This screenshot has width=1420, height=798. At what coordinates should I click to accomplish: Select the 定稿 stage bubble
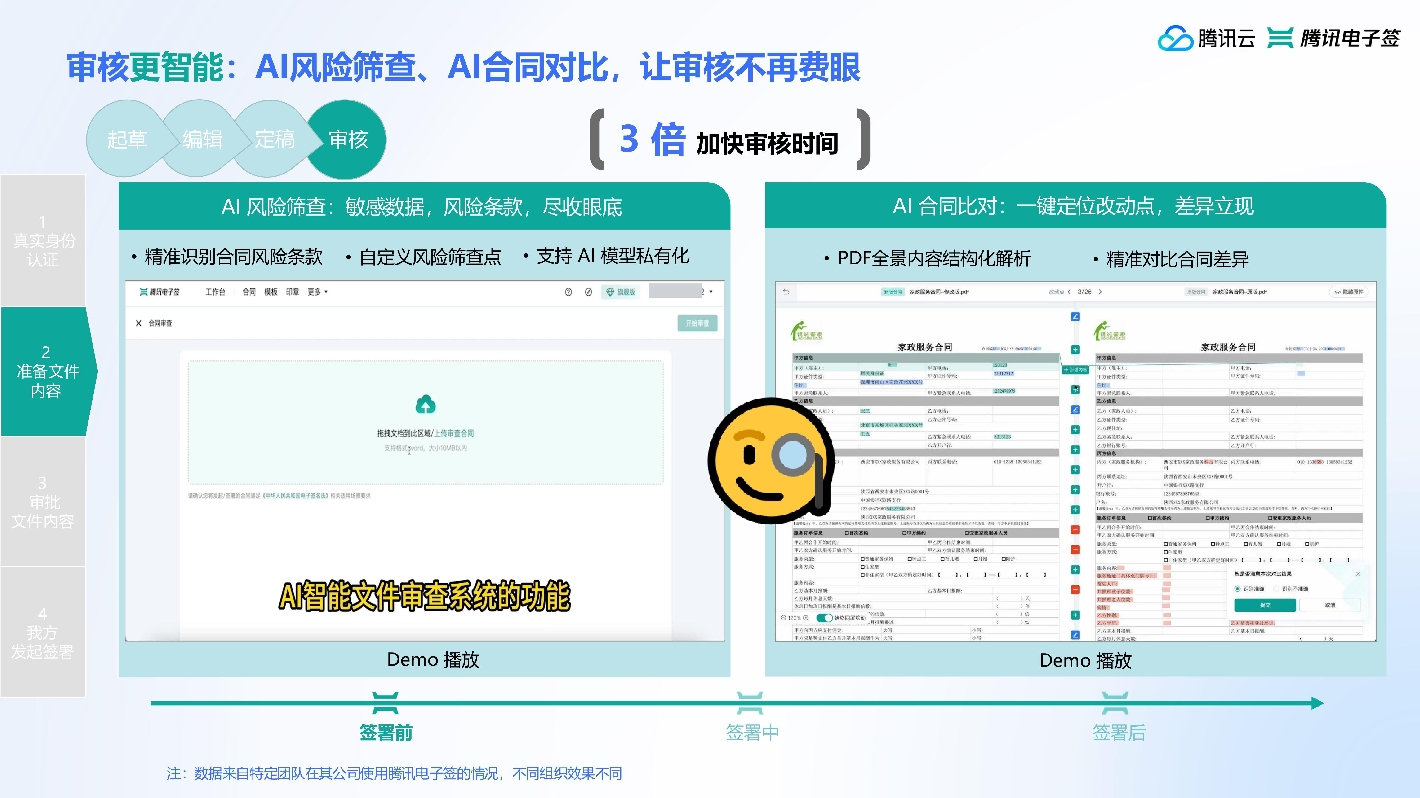click(x=275, y=140)
